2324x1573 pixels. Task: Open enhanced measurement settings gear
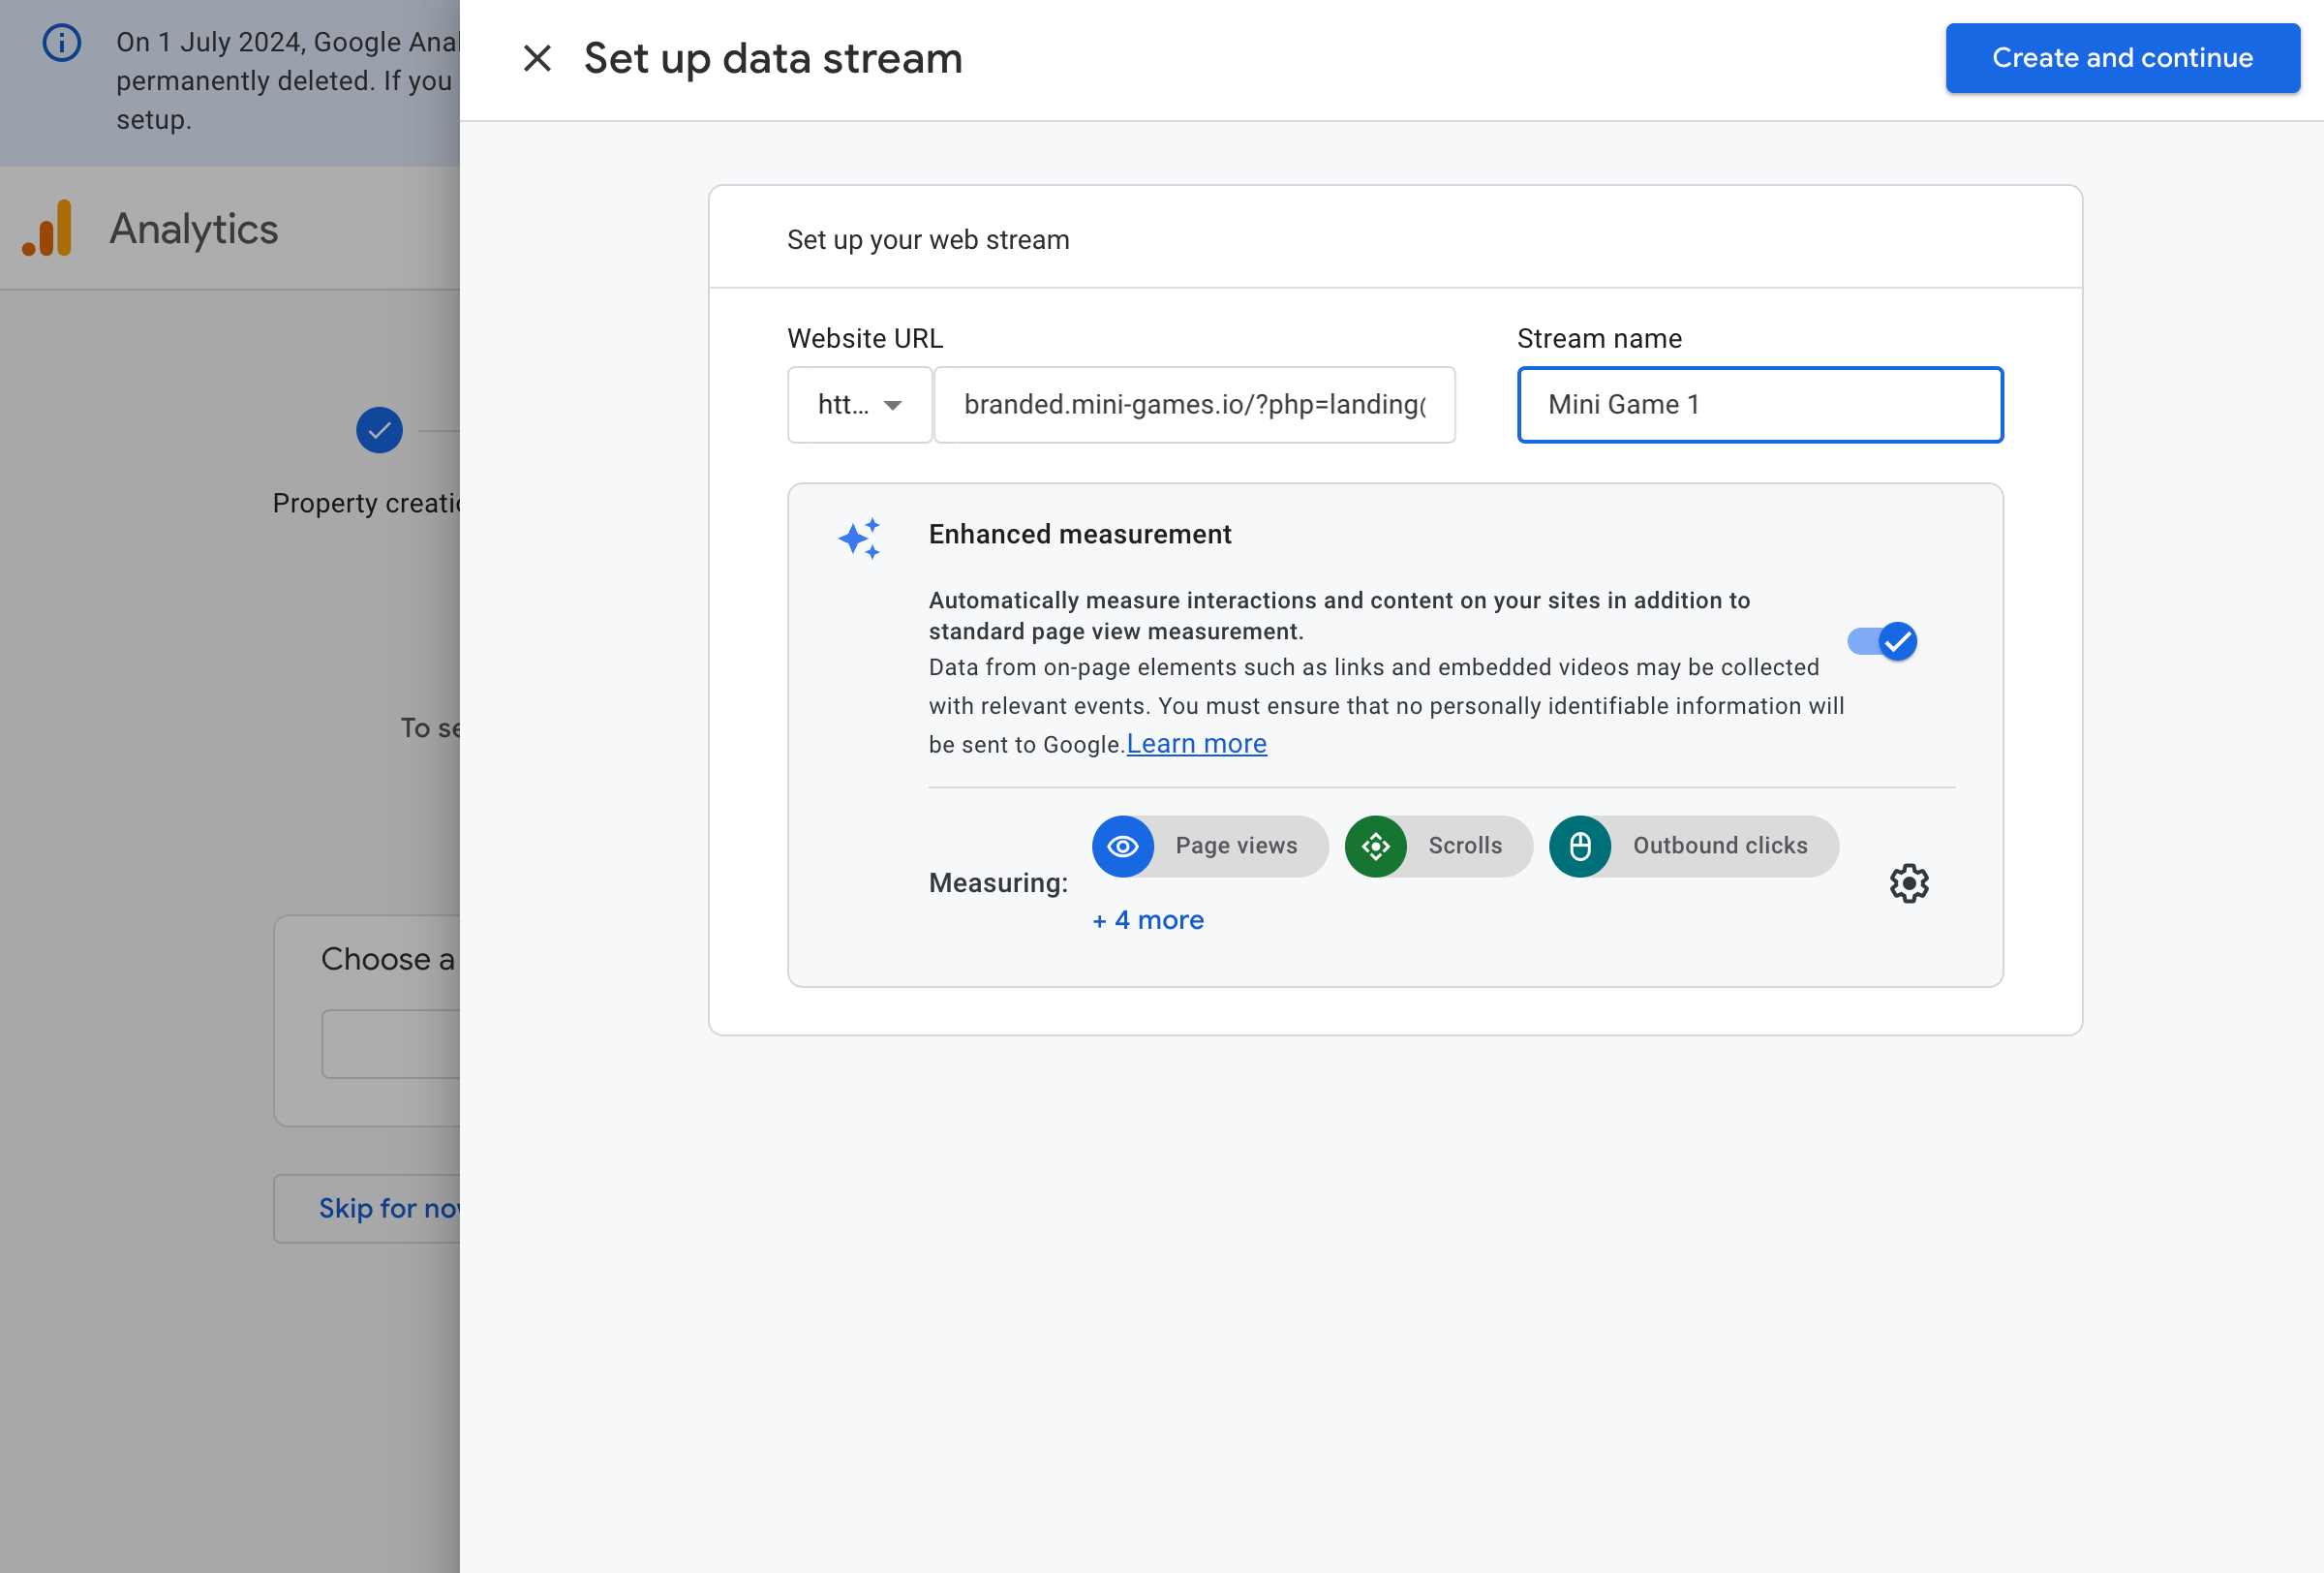coord(1908,883)
